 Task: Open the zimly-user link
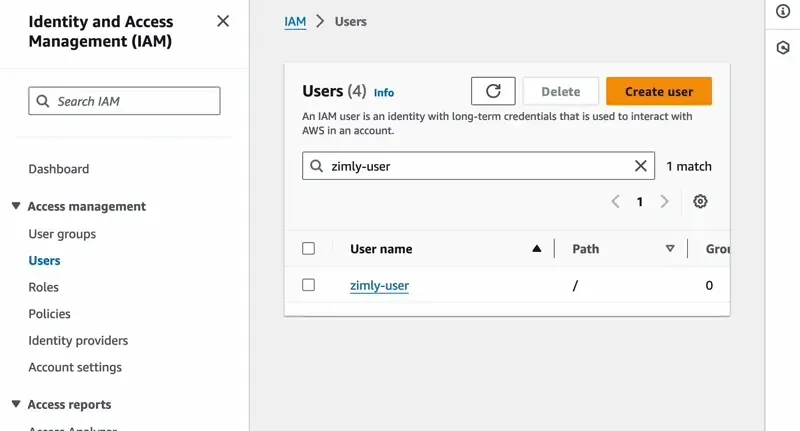(379, 286)
